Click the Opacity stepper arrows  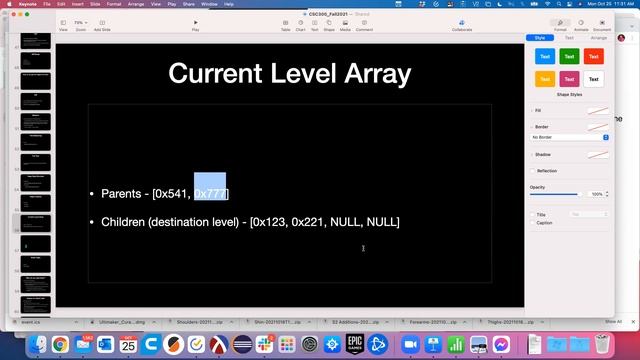607,194
